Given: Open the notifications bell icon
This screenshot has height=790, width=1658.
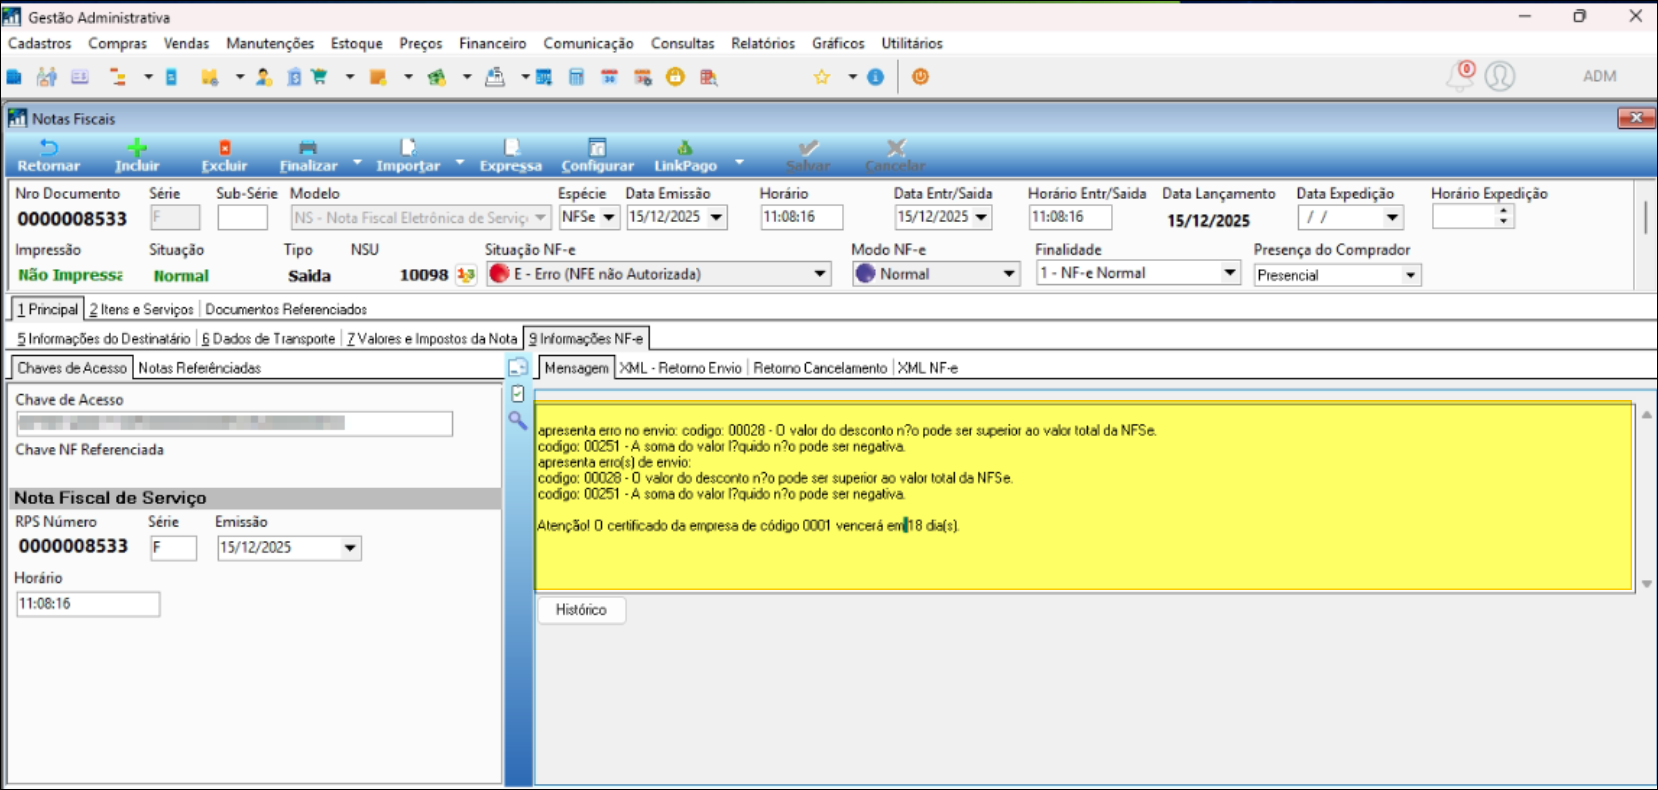Looking at the screenshot, I should coord(1460,77).
